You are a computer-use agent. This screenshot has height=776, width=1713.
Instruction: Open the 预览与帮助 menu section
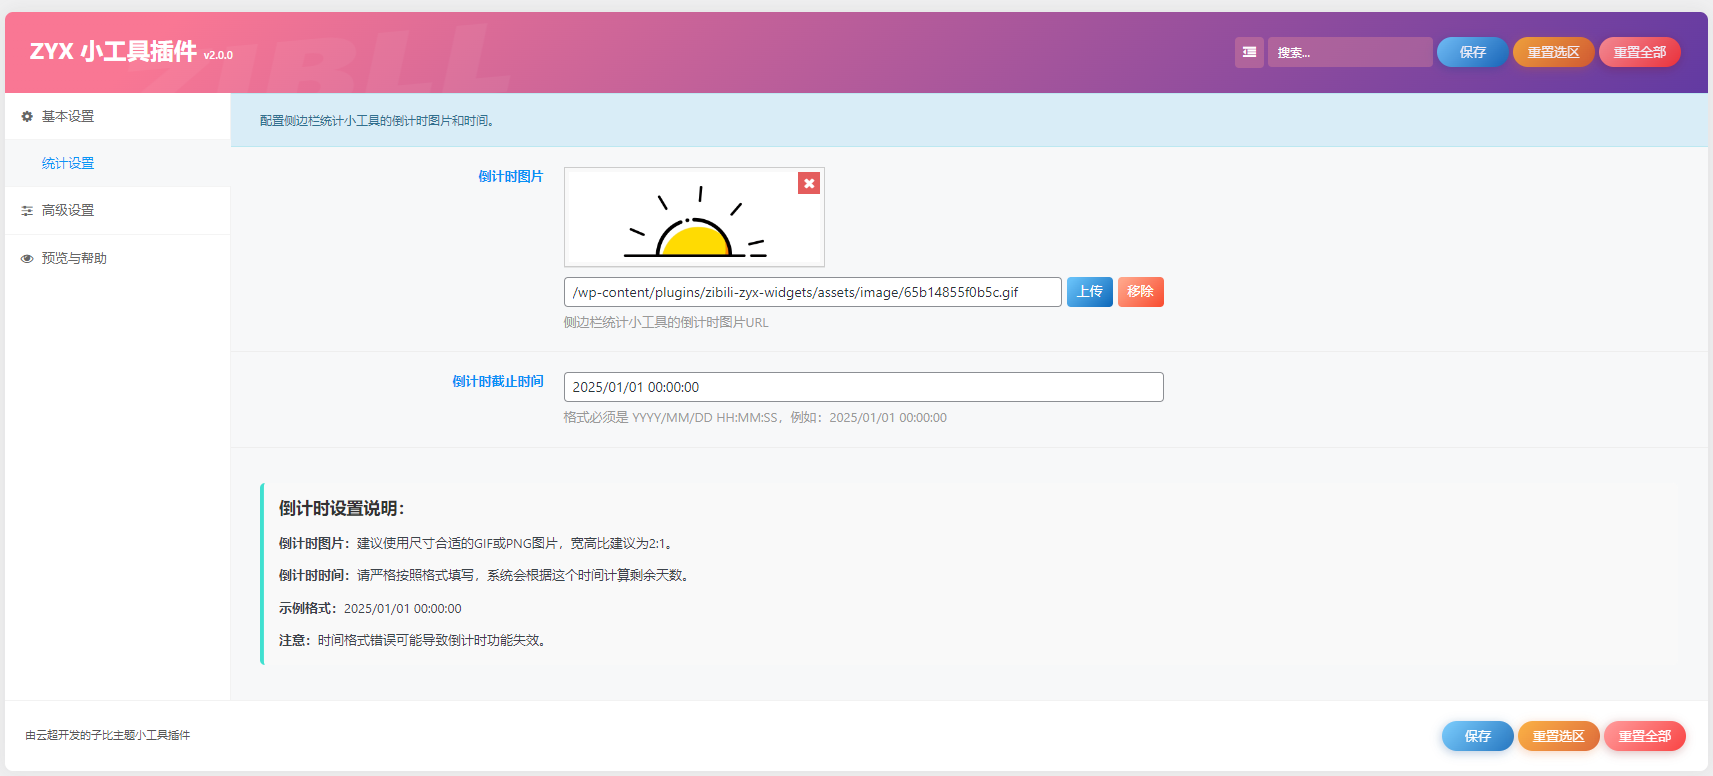(x=117, y=258)
